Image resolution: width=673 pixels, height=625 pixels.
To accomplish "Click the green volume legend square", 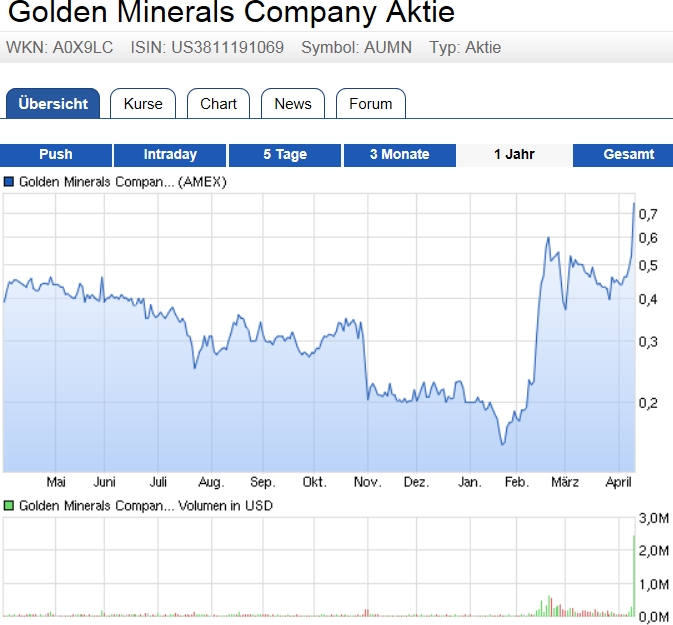I will (9, 506).
